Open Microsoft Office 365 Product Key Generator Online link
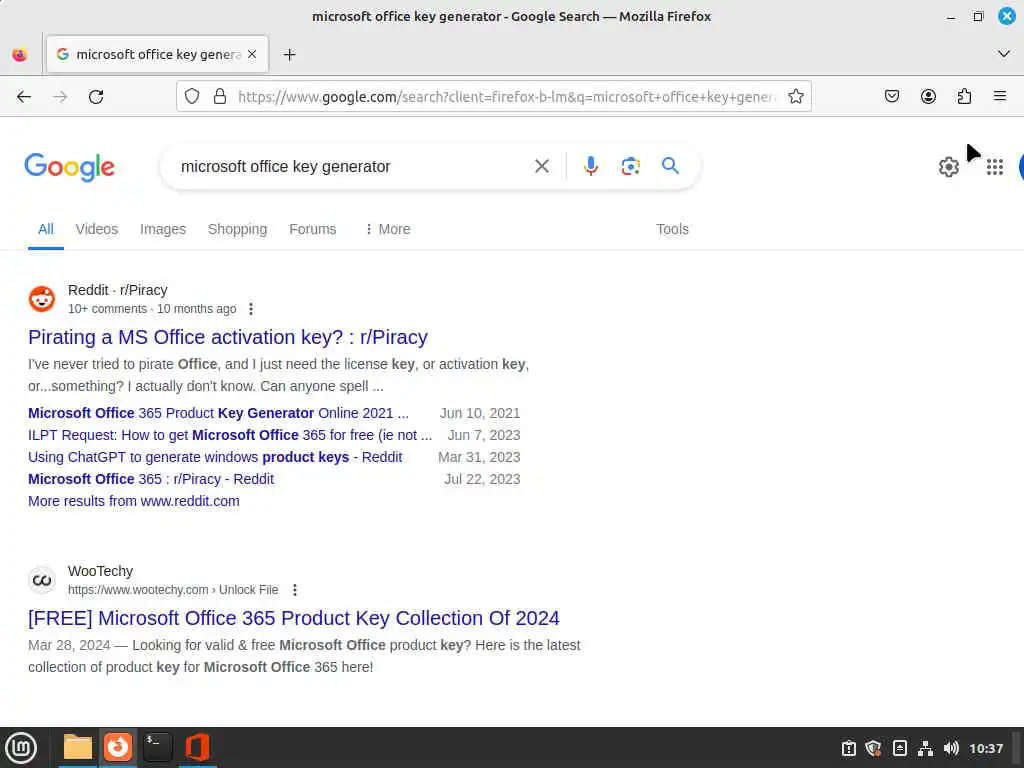Viewport: 1024px width, 768px height. (218, 413)
